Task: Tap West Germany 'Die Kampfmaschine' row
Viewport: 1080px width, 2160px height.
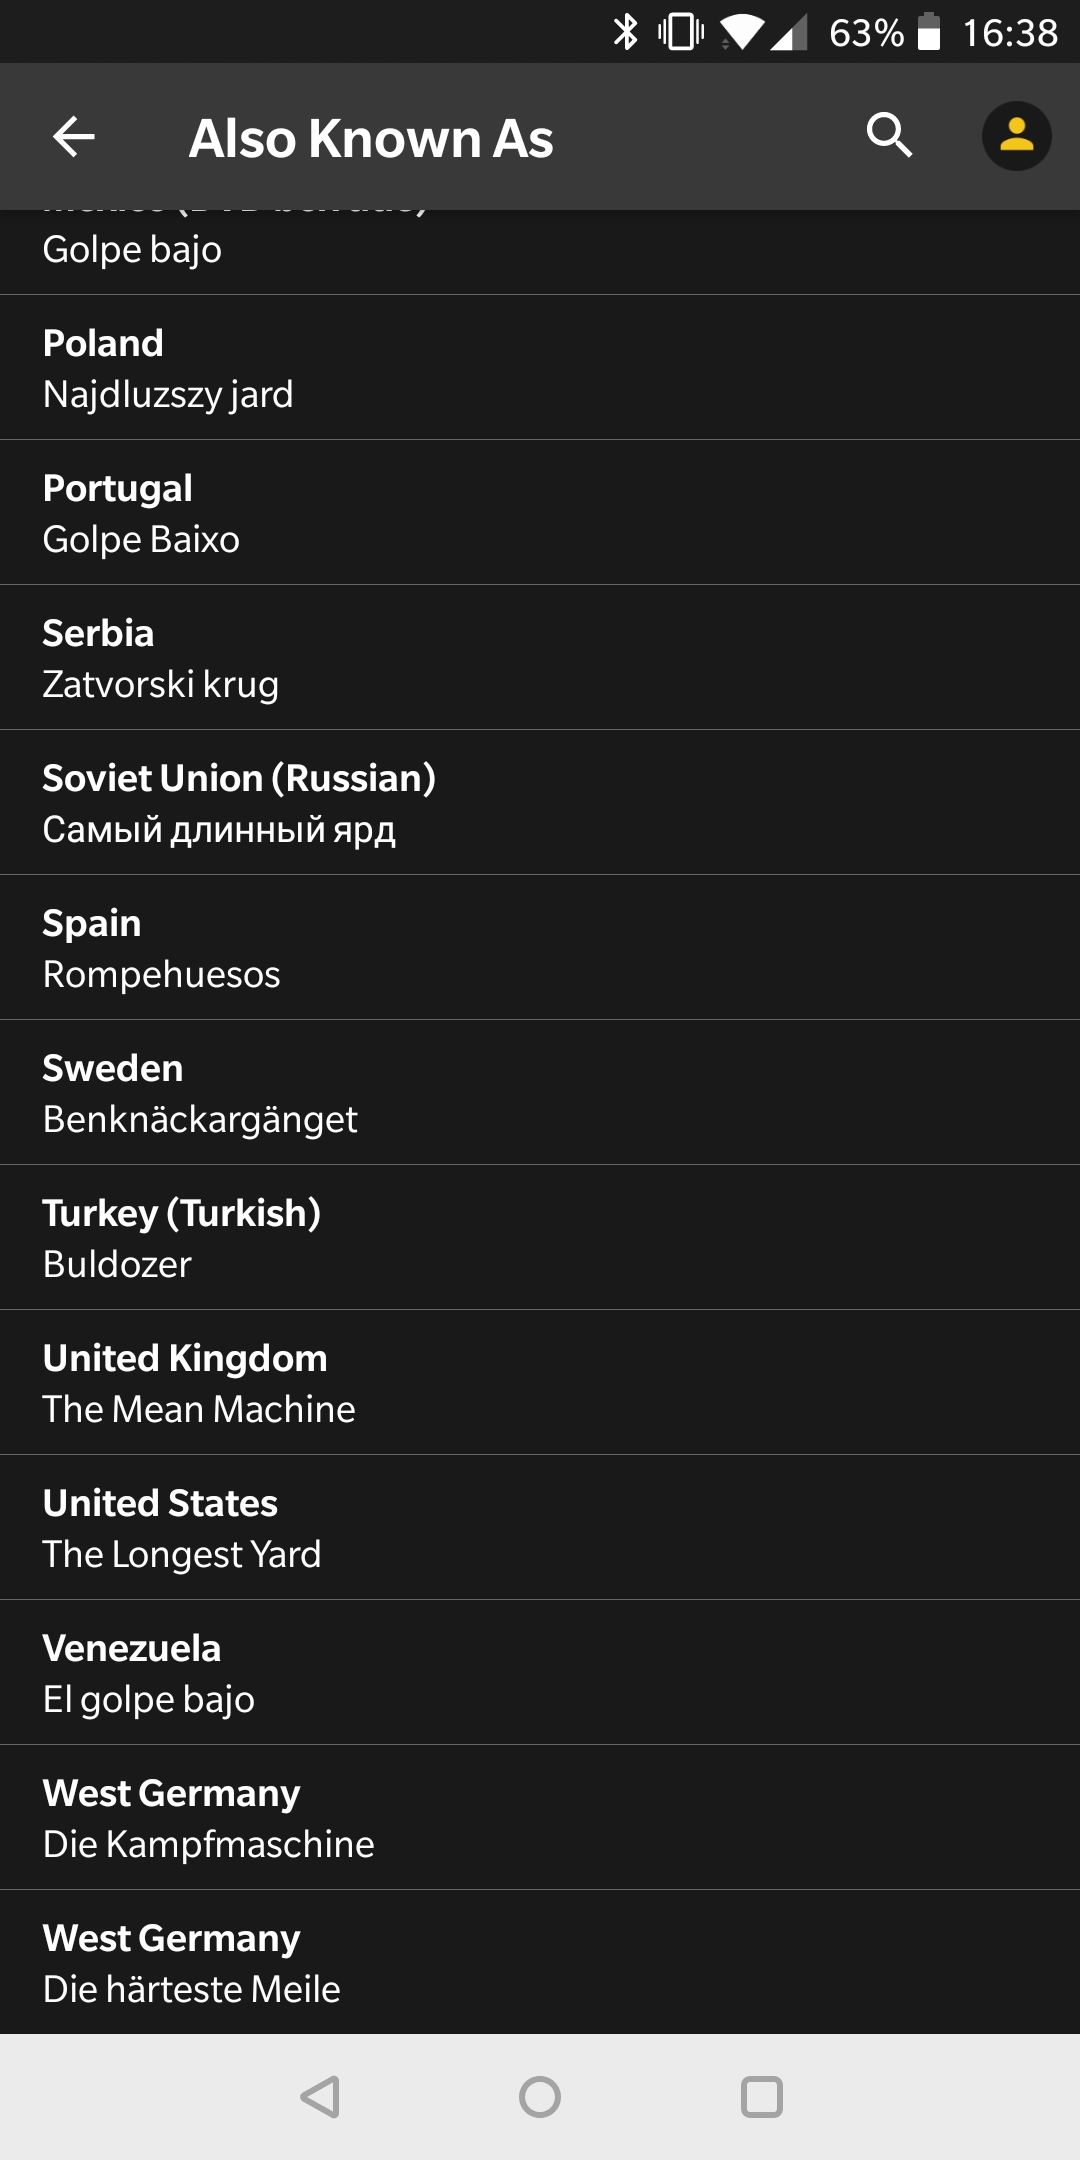Action: coord(540,1818)
